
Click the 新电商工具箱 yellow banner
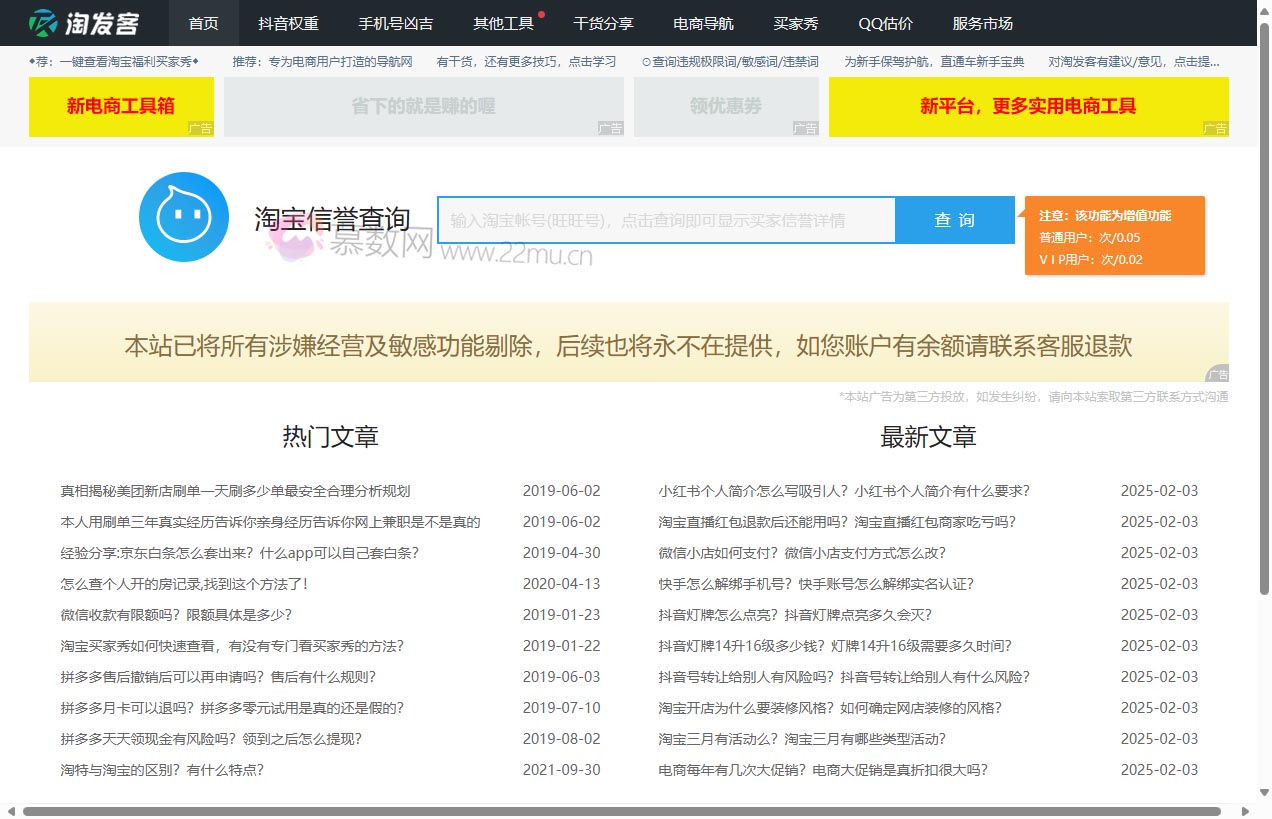tap(121, 107)
